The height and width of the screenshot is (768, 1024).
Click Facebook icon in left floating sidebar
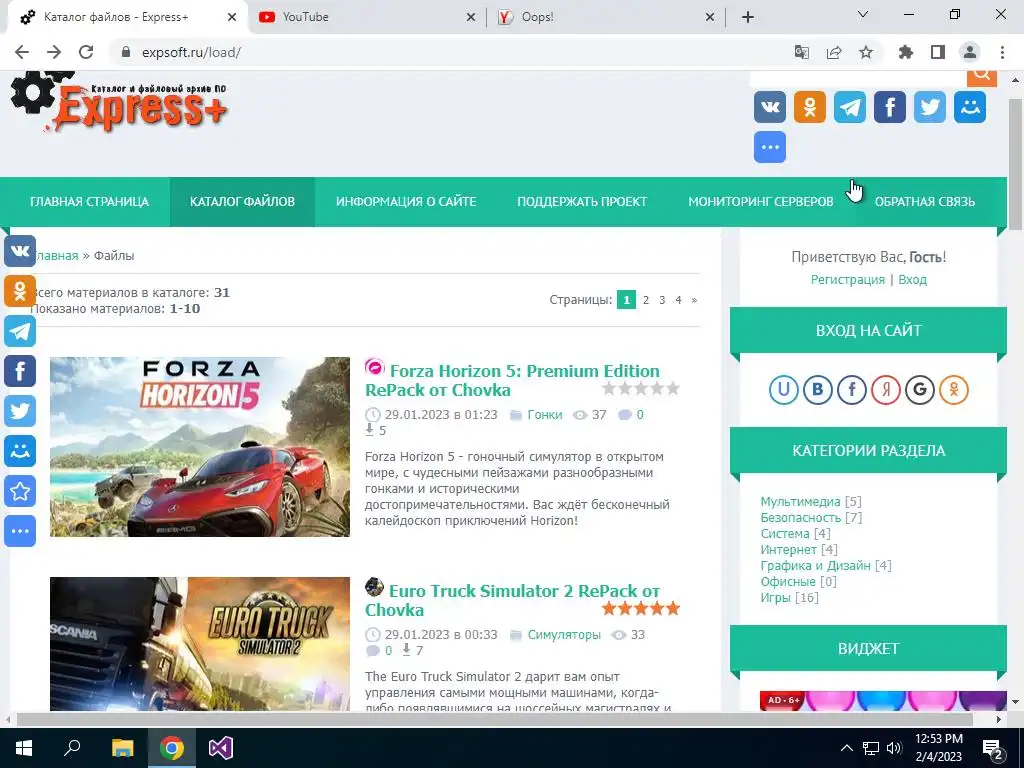pos(20,371)
